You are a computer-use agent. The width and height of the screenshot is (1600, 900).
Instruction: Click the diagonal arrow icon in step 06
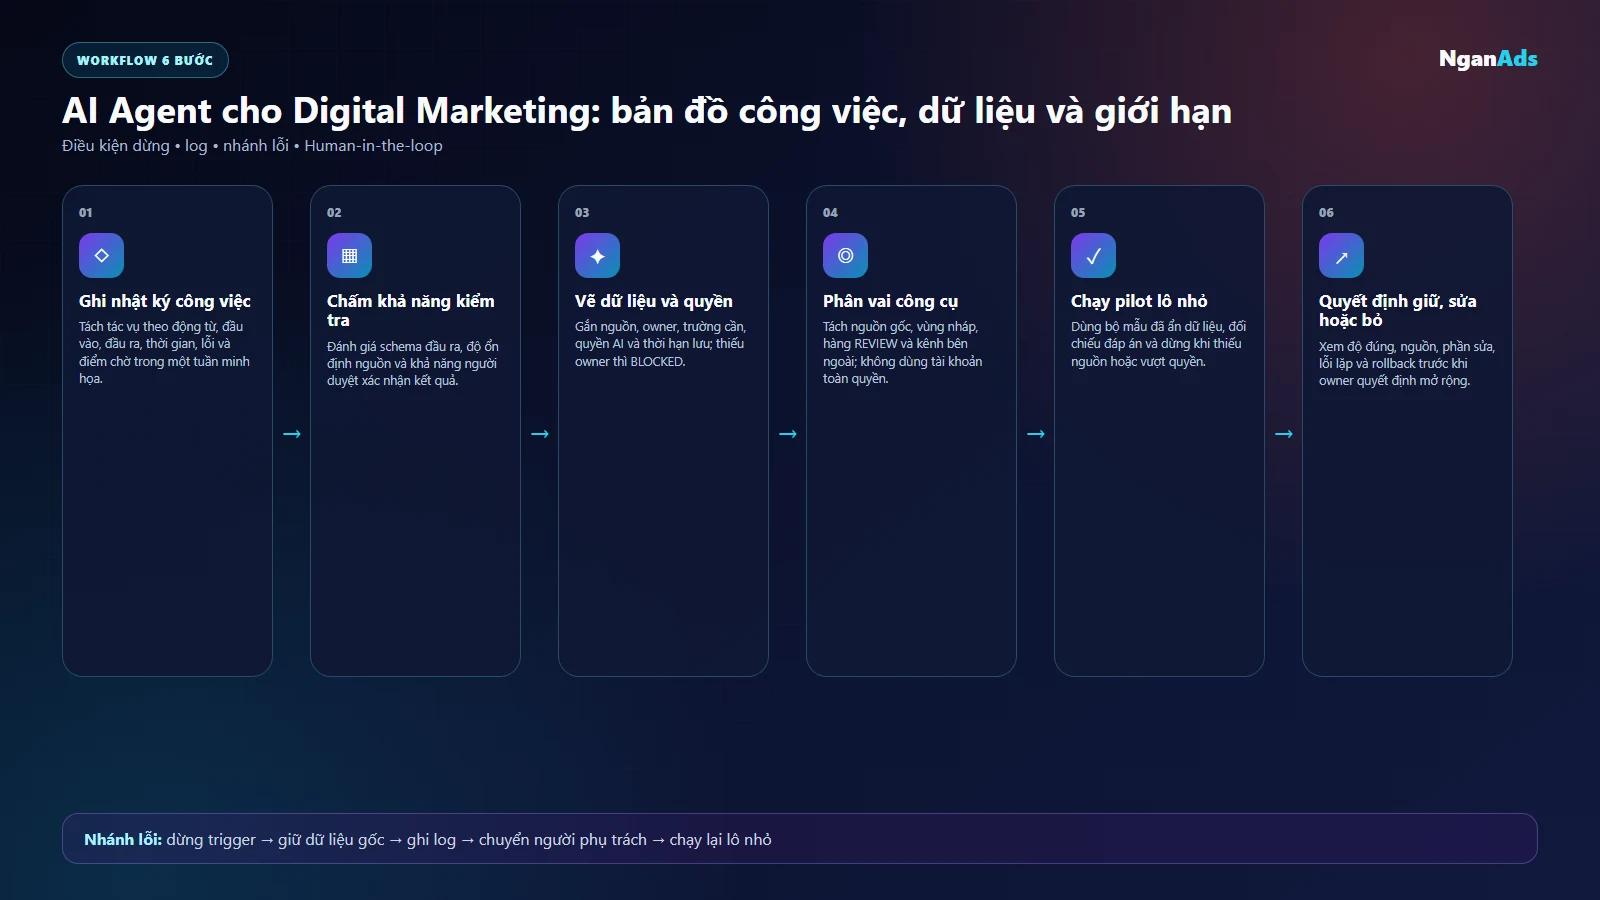pyautogui.click(x=1341, y=256)
